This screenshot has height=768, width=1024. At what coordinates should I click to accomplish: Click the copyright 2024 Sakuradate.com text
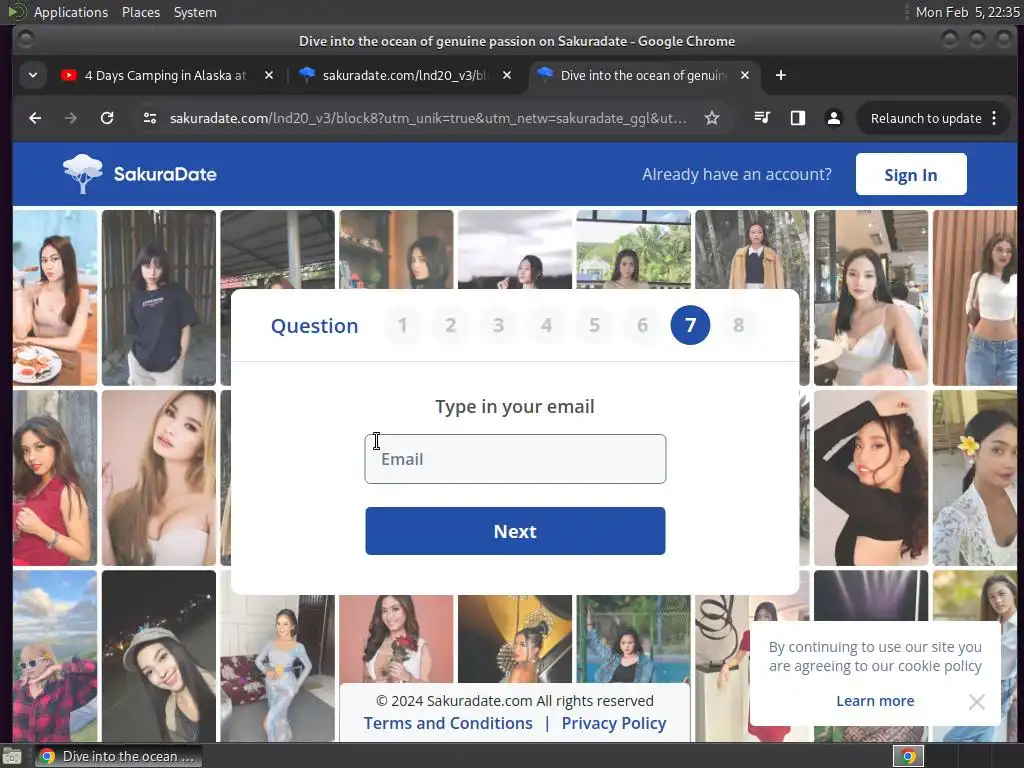(x=515, y=701)
